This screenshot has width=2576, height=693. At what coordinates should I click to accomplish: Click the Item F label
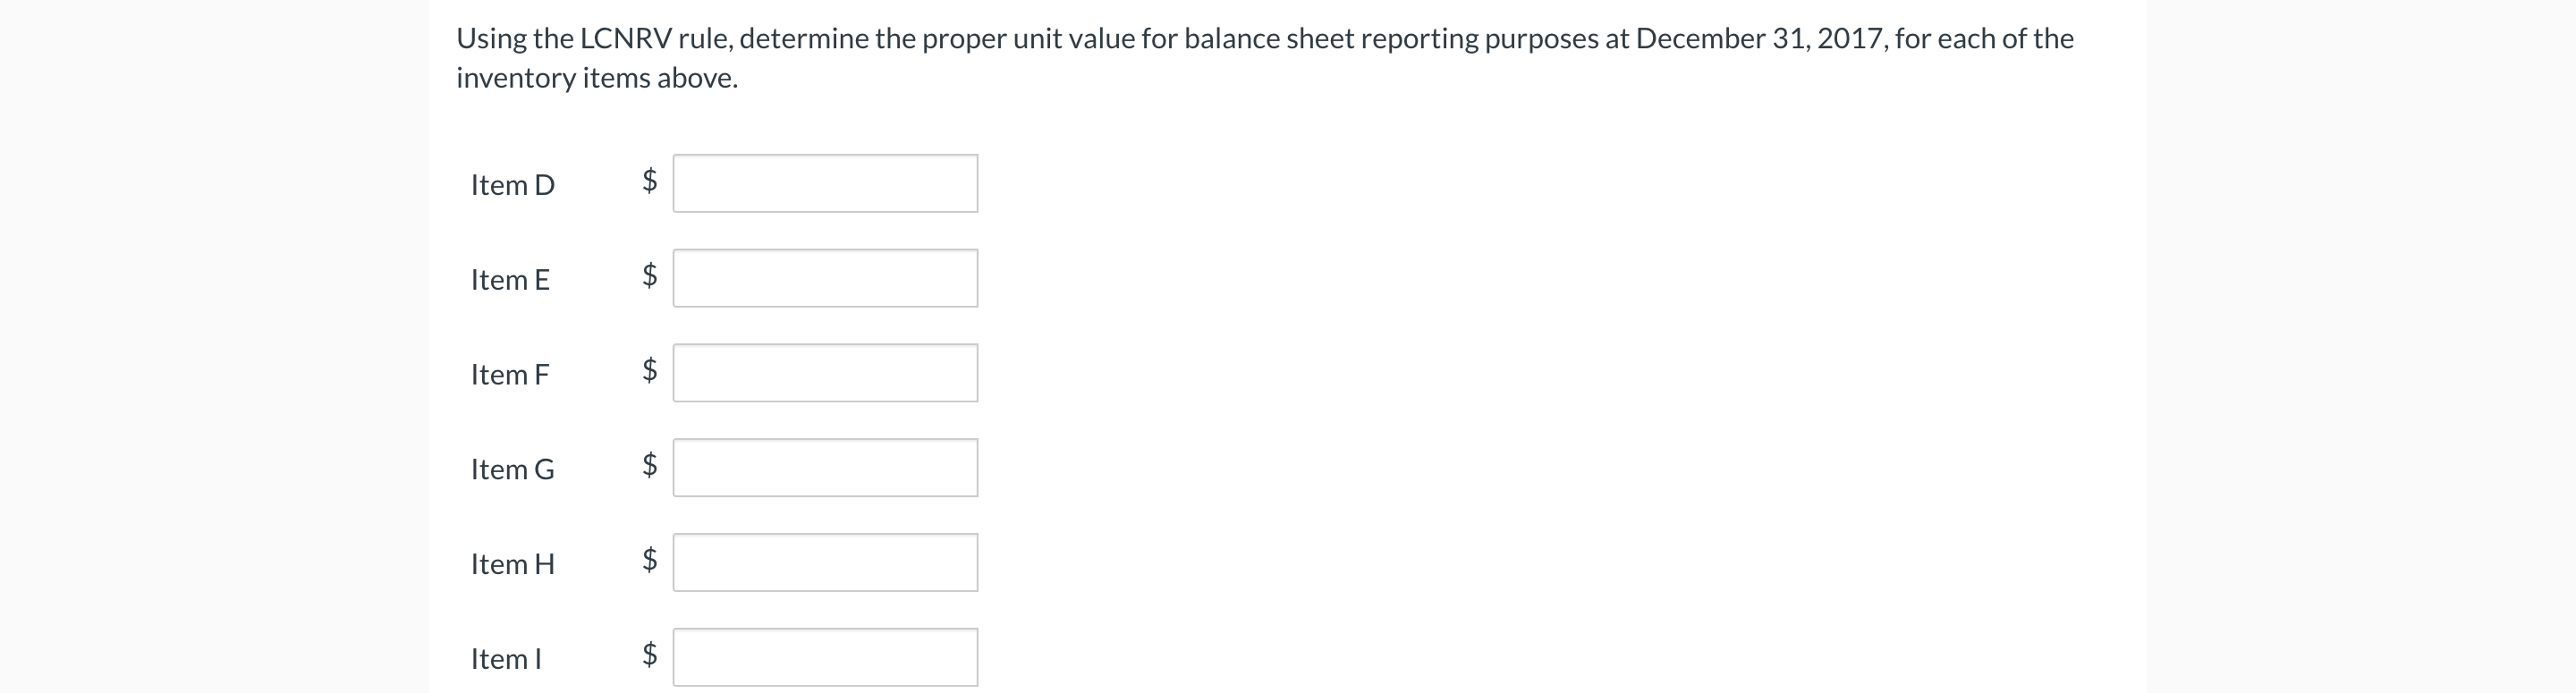(x=510, y=374)
